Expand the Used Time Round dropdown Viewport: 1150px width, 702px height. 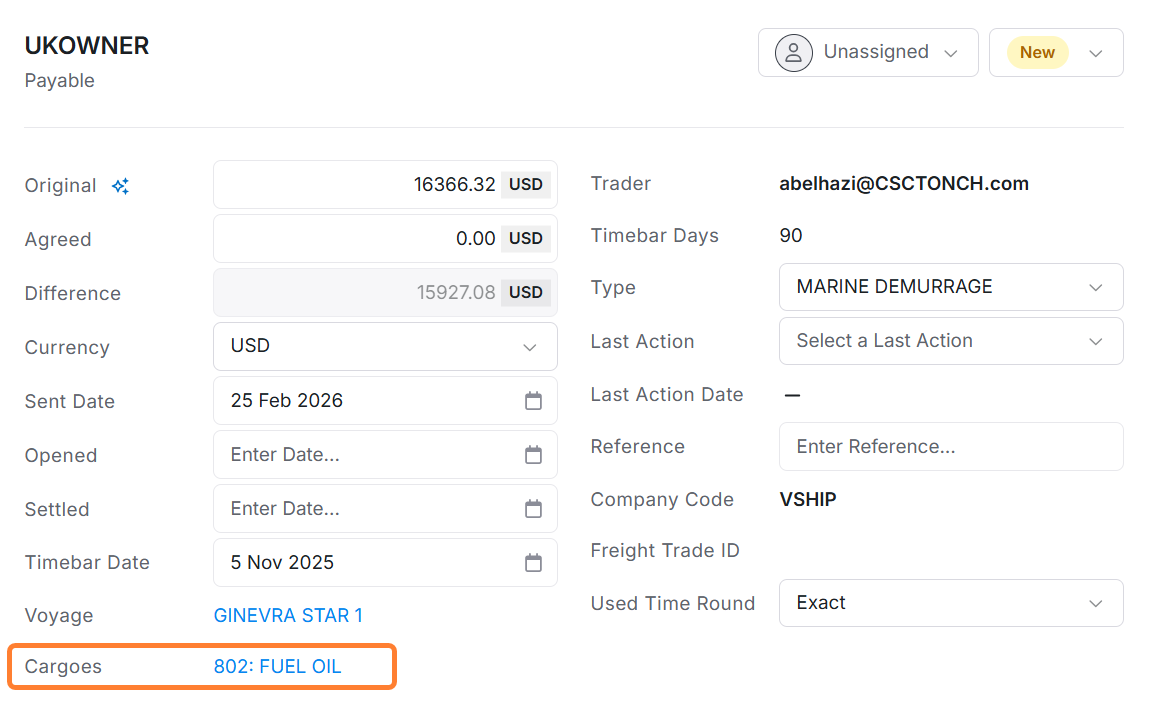tap(1095, 603)
